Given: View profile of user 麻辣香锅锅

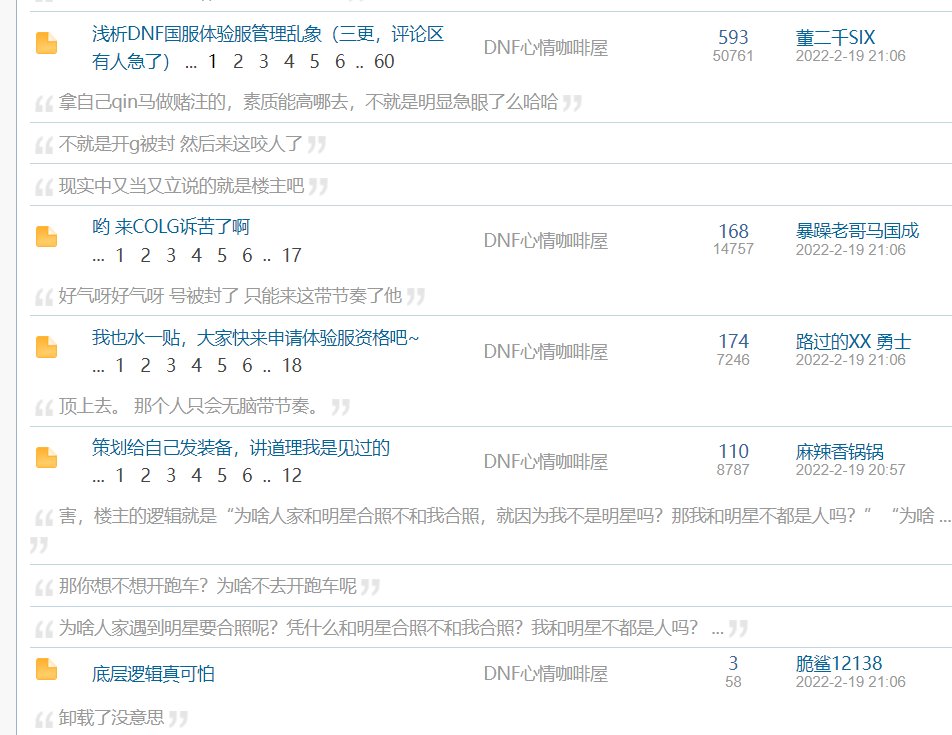Looking at the screenshot, I should click(x=840, y=452).
